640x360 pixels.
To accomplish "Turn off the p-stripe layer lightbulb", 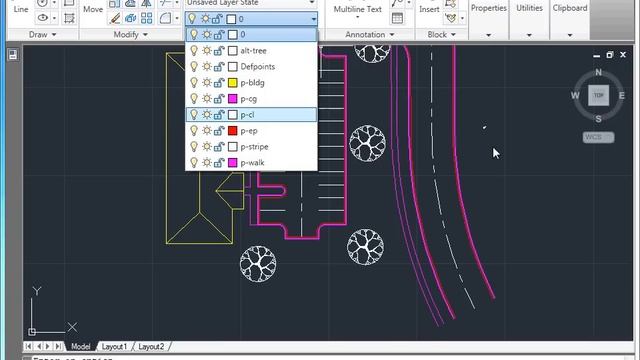I will tap(194, 147).
